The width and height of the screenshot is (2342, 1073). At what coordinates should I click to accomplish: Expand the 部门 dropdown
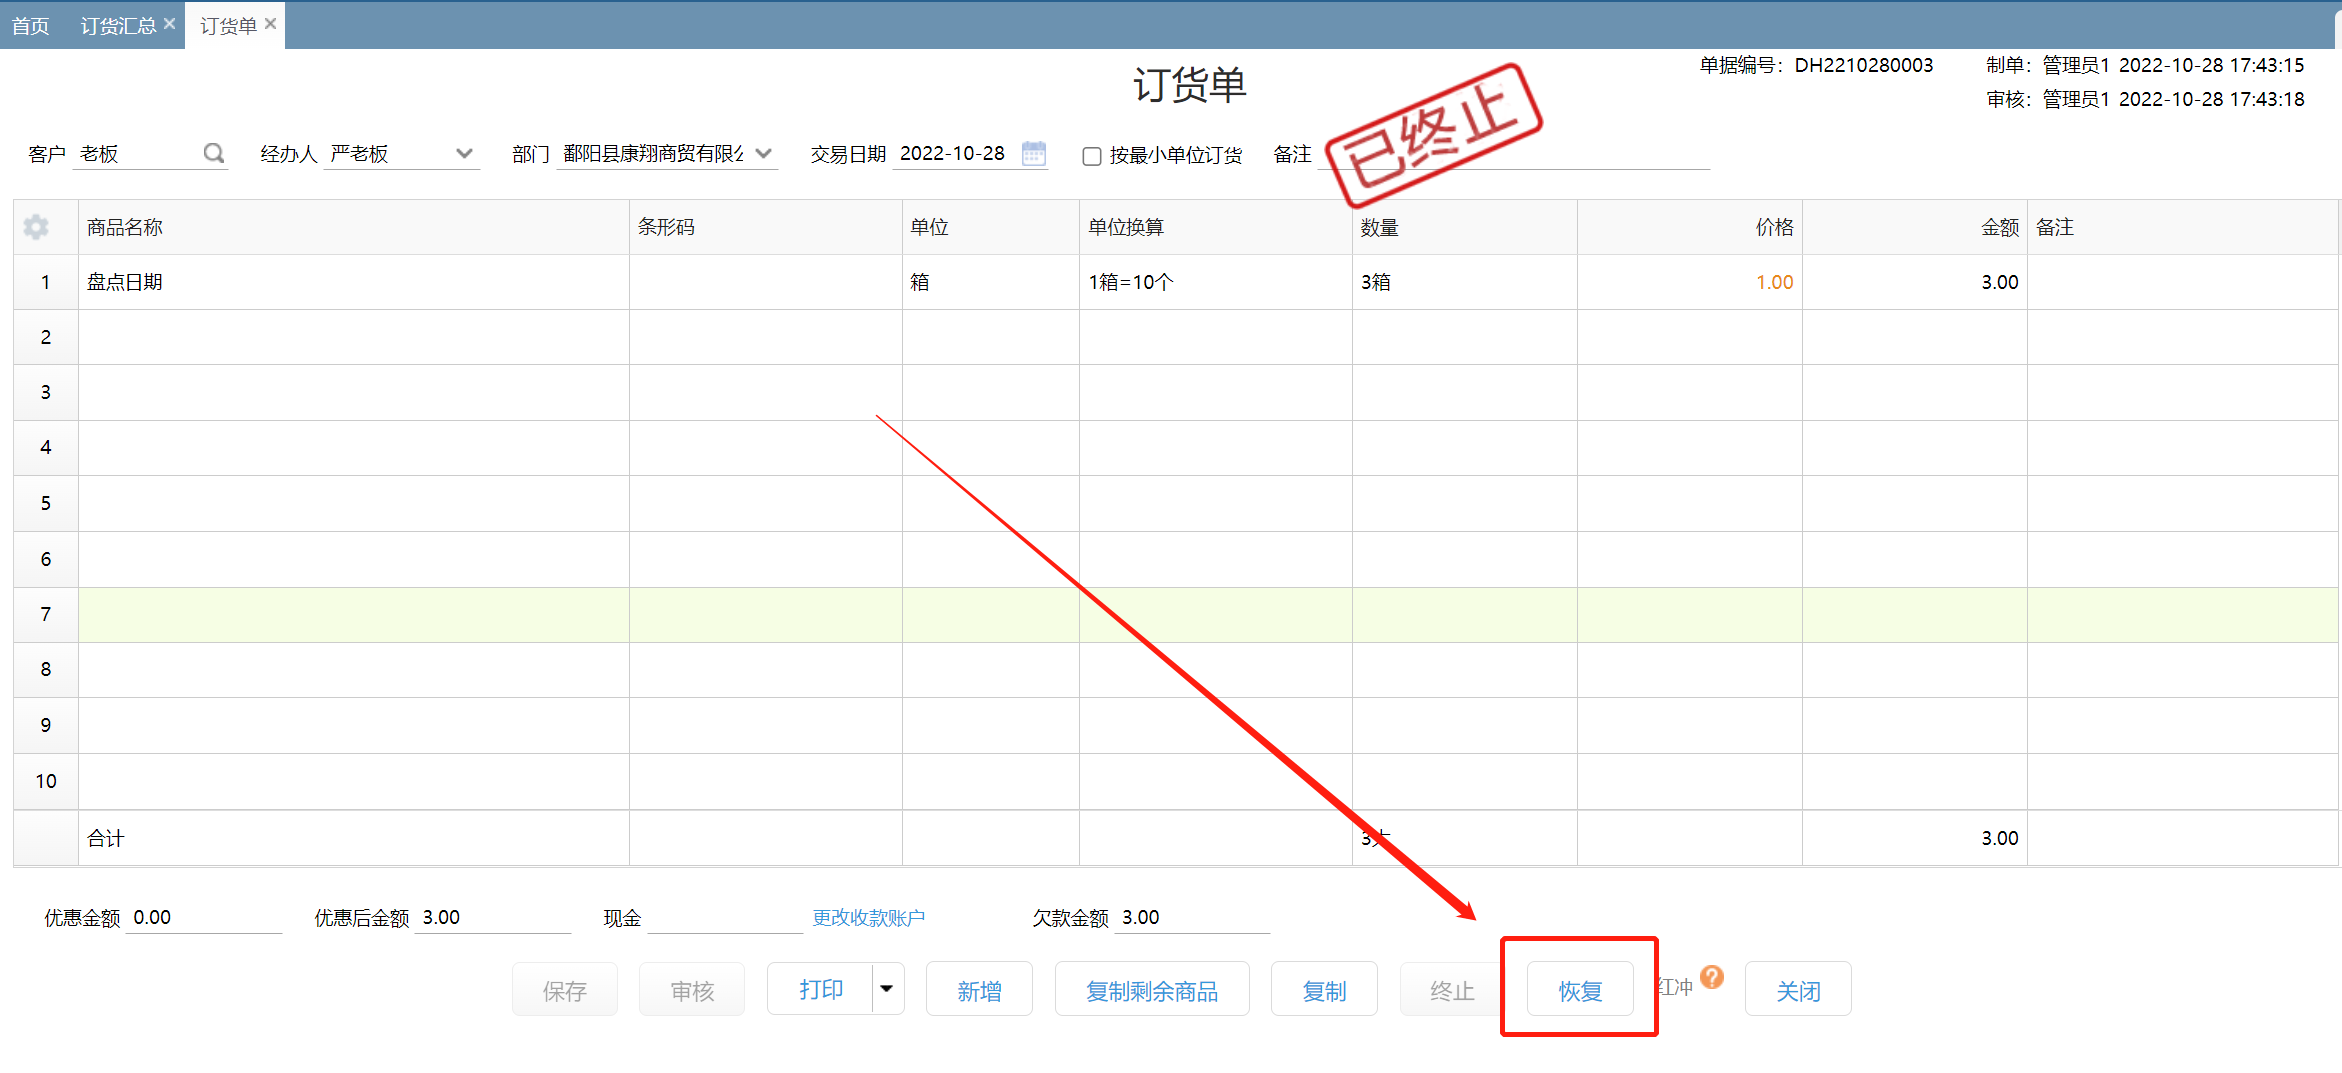click(764, 153)
